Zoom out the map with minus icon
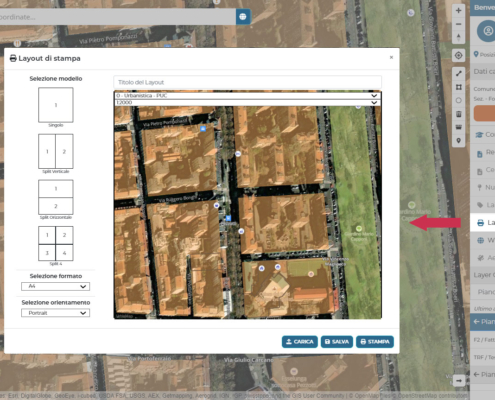The width and height of the screenshot is (495, 400). click(458, 24)
